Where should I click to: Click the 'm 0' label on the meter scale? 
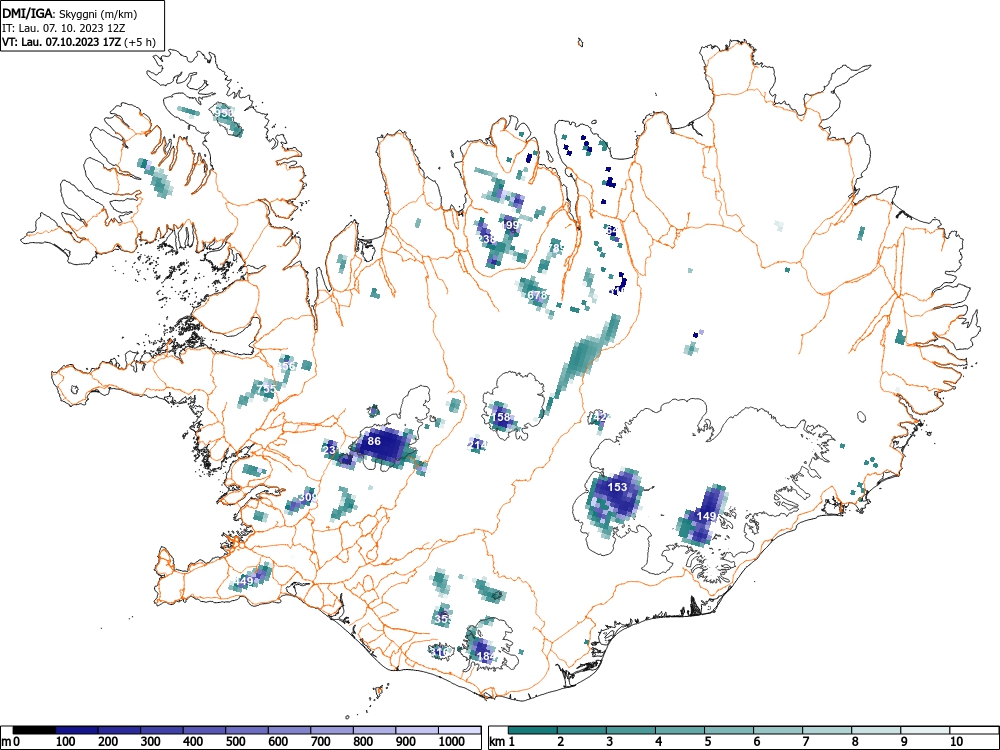[x=11, y=742]
